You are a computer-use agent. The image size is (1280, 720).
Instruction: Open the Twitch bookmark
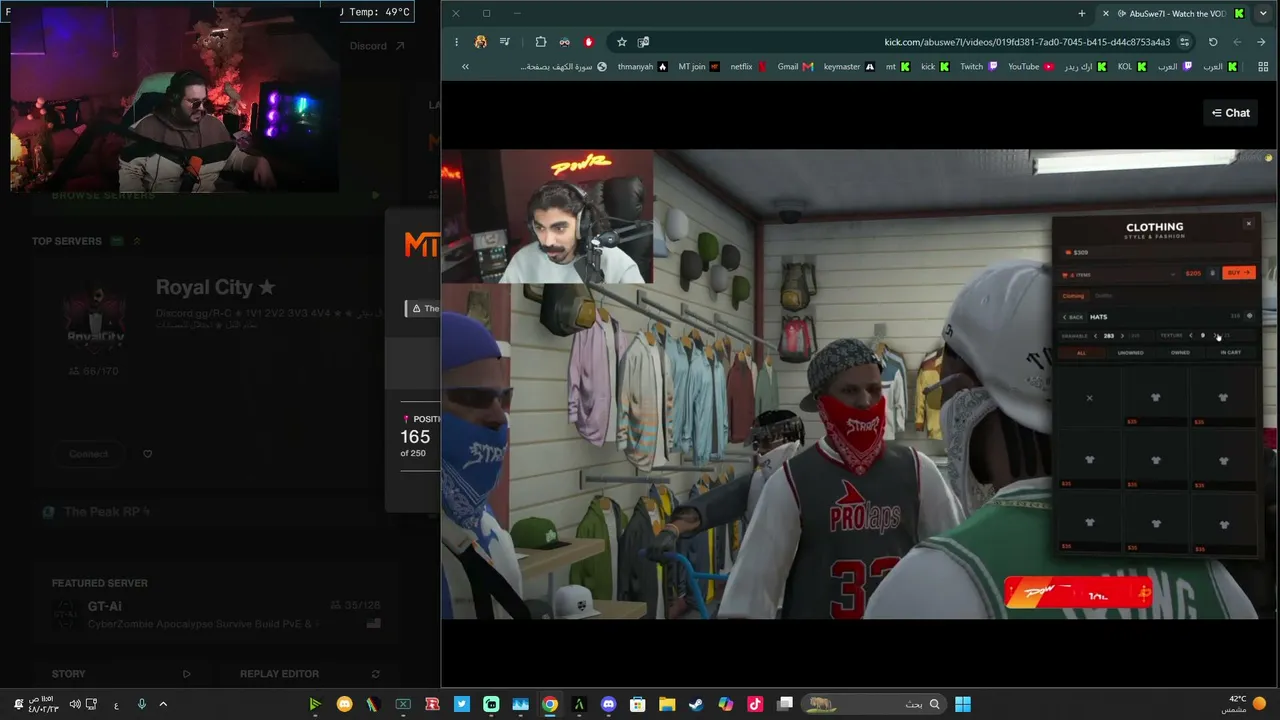979,67
